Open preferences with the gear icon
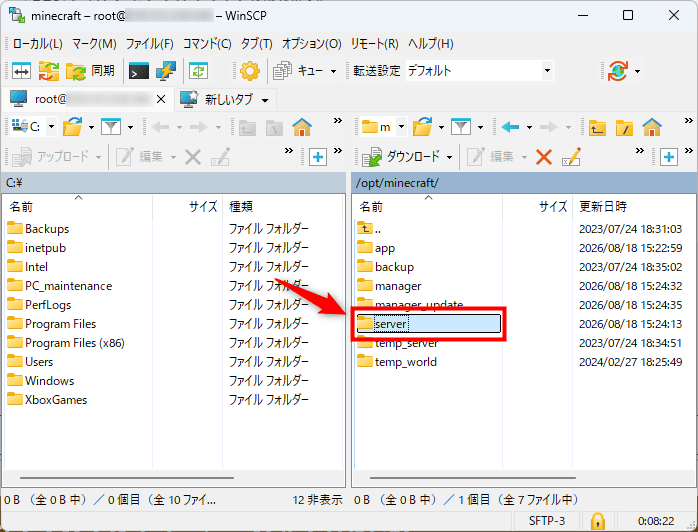The image size is (698, 532). [250, 71]
